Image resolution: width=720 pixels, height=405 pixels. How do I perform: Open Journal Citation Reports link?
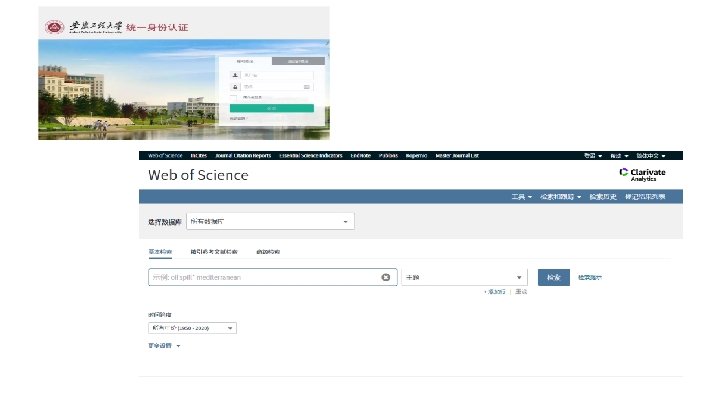pos(243,156)
